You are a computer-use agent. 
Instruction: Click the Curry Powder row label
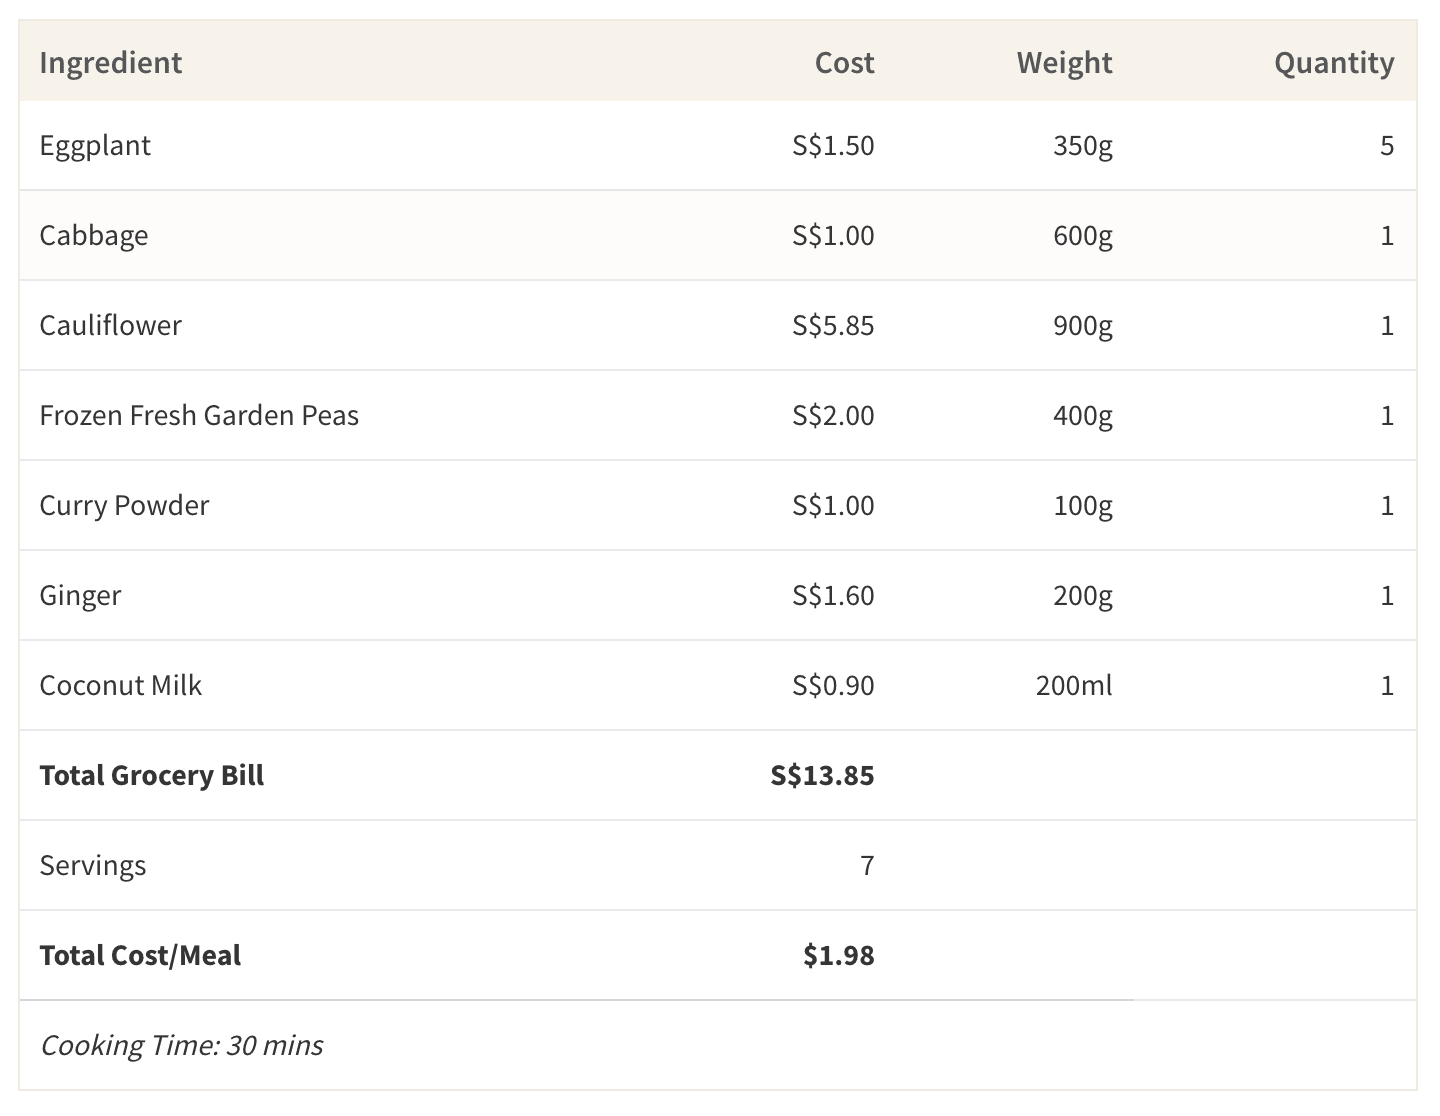(124, 506)
